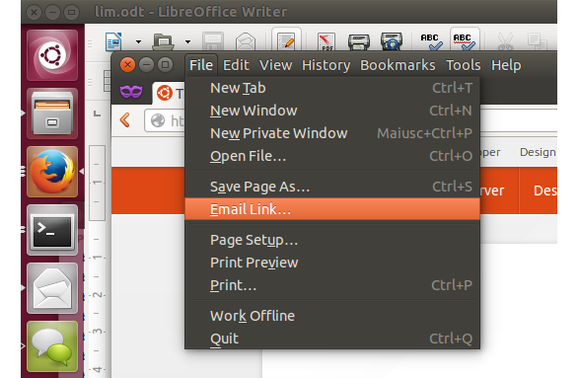This screenshot has width=580, height=378.
Task: Click the Firefox URL address field
Action: click(x=165, y=121)
